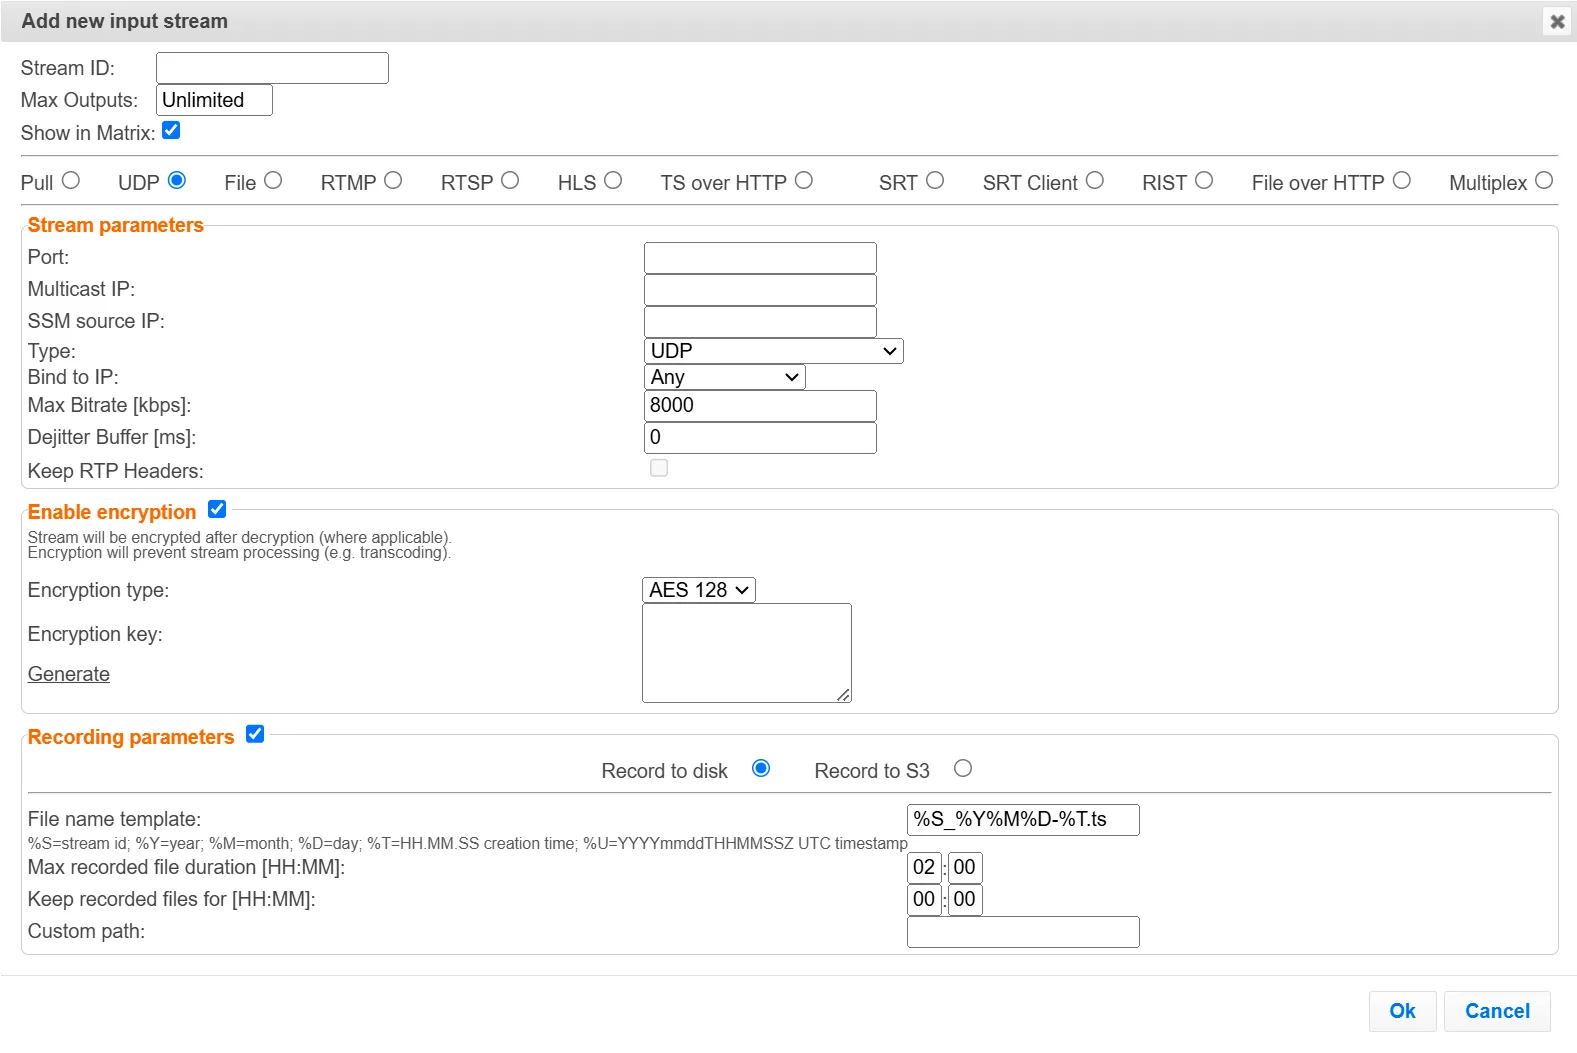The image size is (1577, 1053).
Task: Open the Type dropdown showing UDP
Action: (774, 351)
